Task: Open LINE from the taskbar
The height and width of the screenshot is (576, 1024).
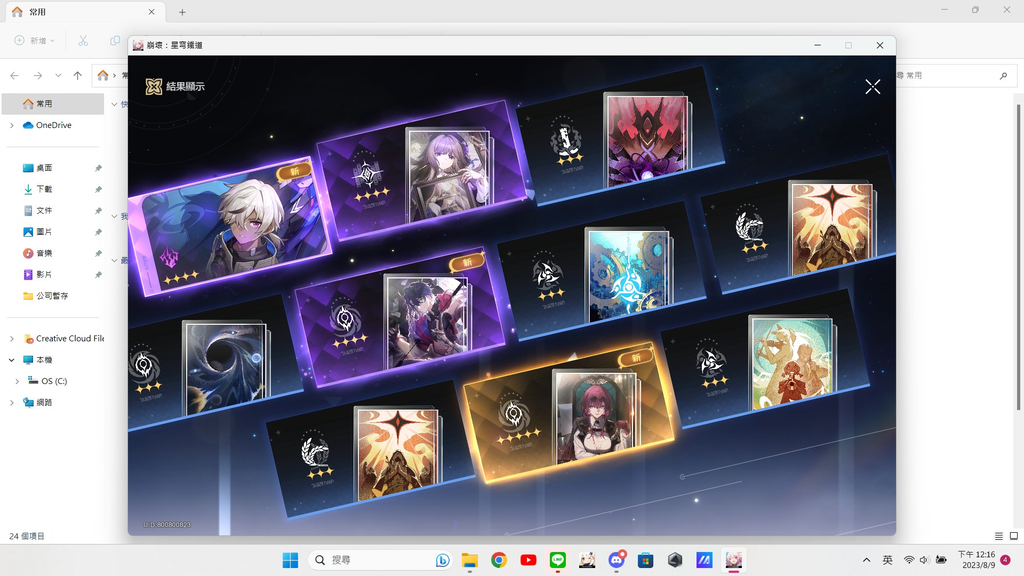Action: tap(558, 560)
